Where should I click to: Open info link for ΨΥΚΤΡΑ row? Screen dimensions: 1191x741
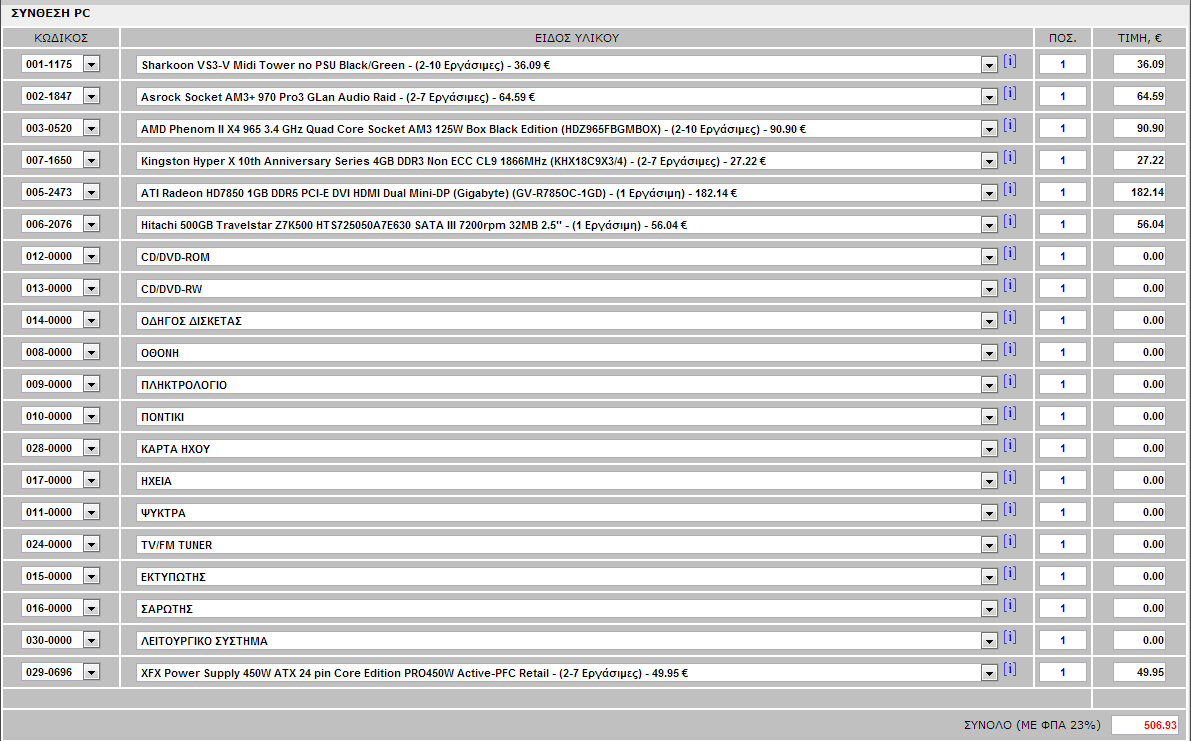[1009, 508]
